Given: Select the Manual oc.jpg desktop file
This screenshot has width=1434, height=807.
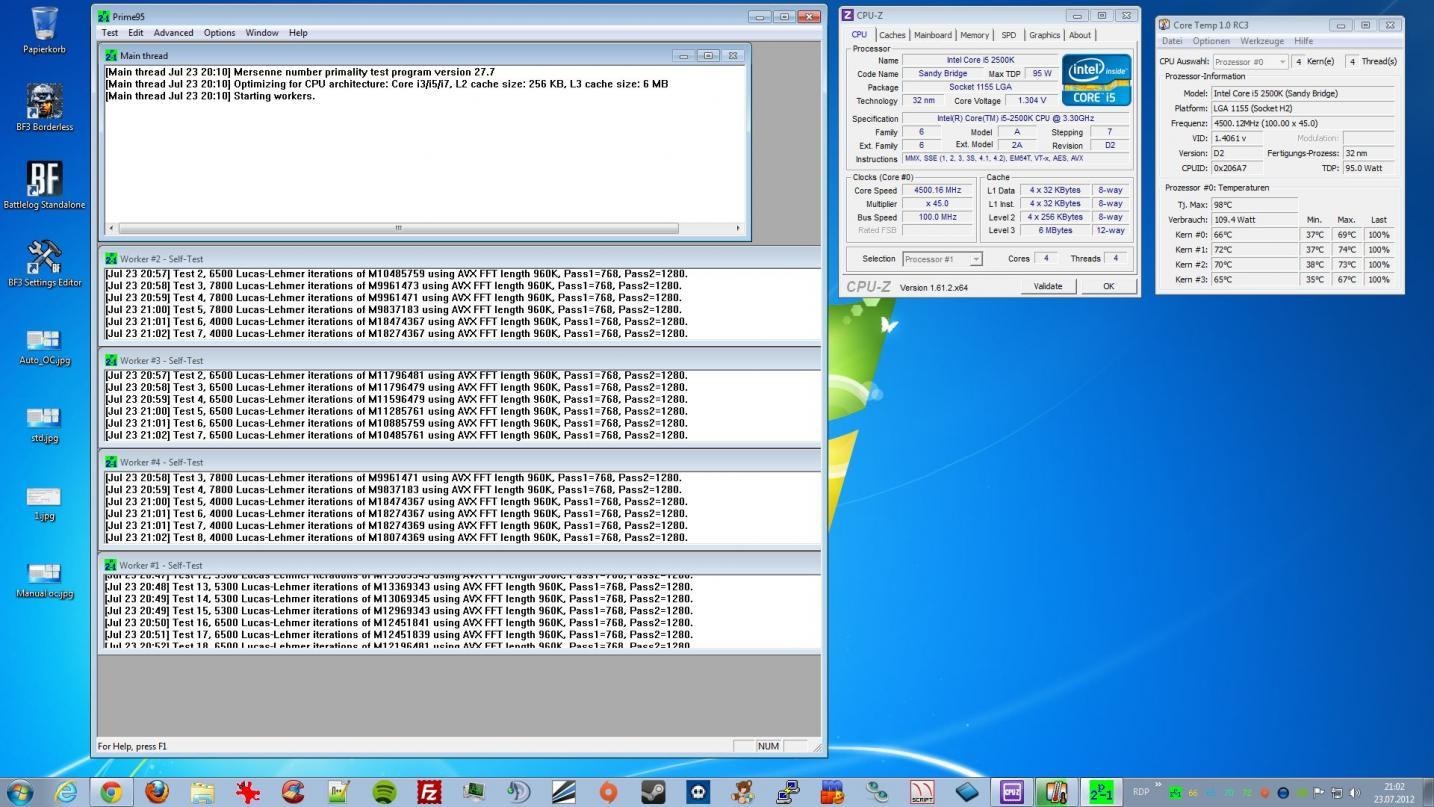Looking at the screenshot, I should point(44,581).
